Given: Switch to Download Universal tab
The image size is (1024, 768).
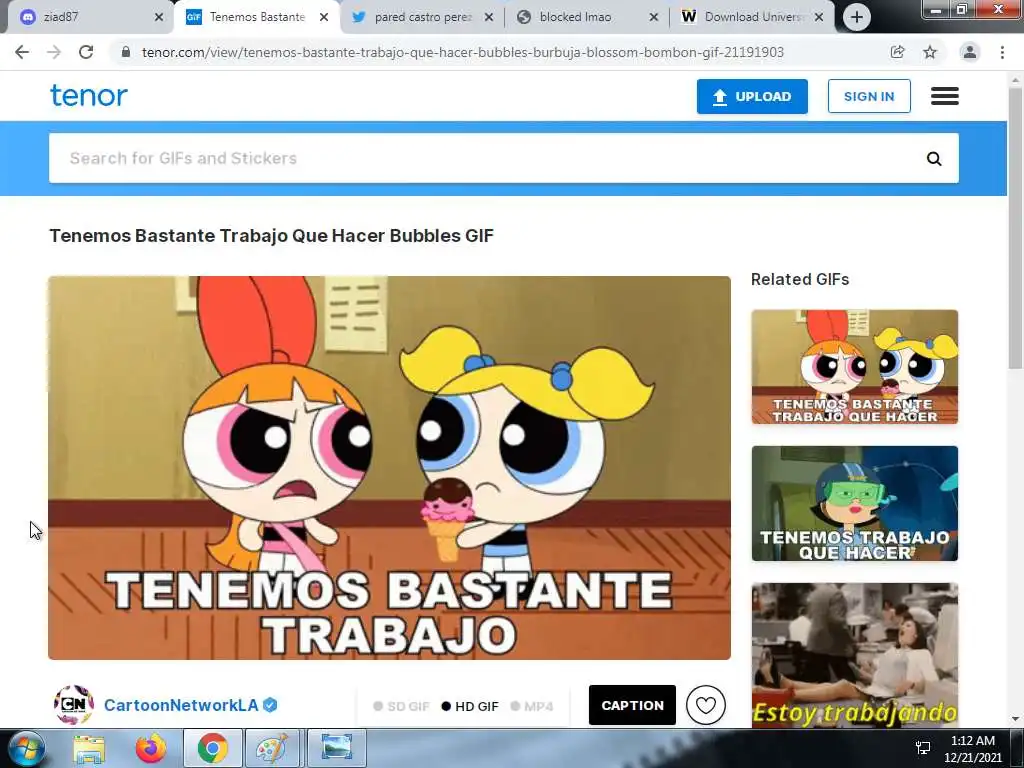Looking at the screenshot, I should [x=751, y=18].
